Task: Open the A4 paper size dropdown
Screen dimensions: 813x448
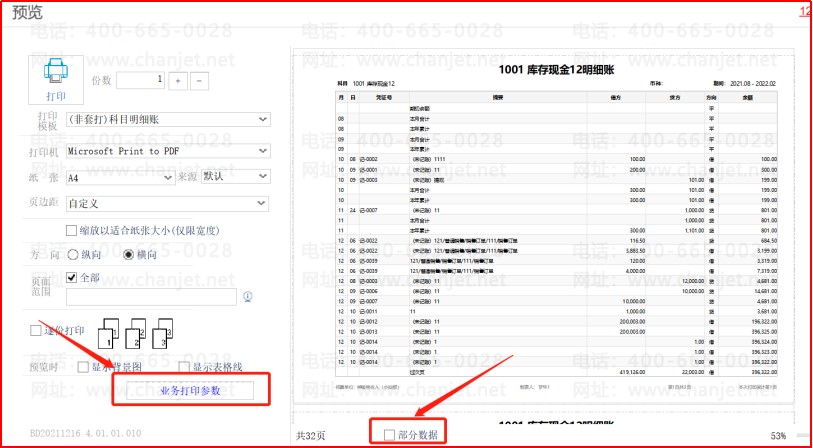Action: [121, 177]
